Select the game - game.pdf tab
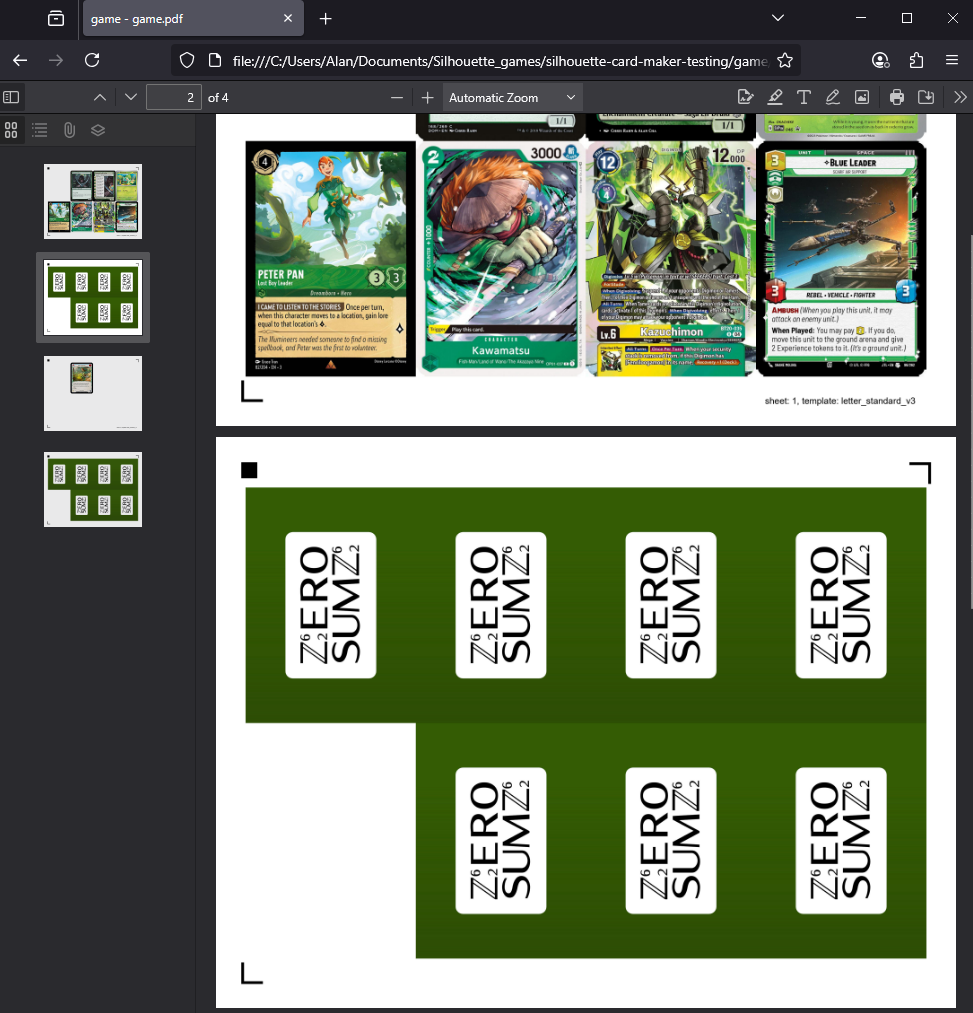Image resolution: width=973 pixels, height=1013 pixels. click(x=193, y=19)
